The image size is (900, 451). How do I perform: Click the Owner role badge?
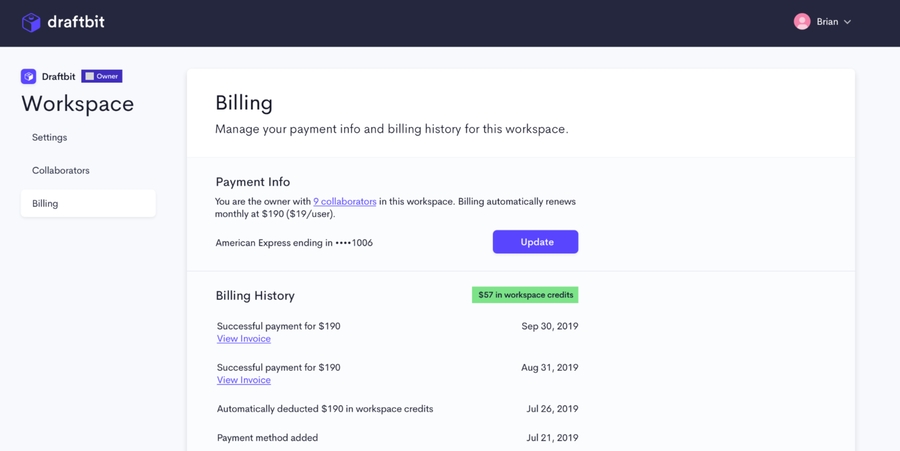(x=102, y=76)
